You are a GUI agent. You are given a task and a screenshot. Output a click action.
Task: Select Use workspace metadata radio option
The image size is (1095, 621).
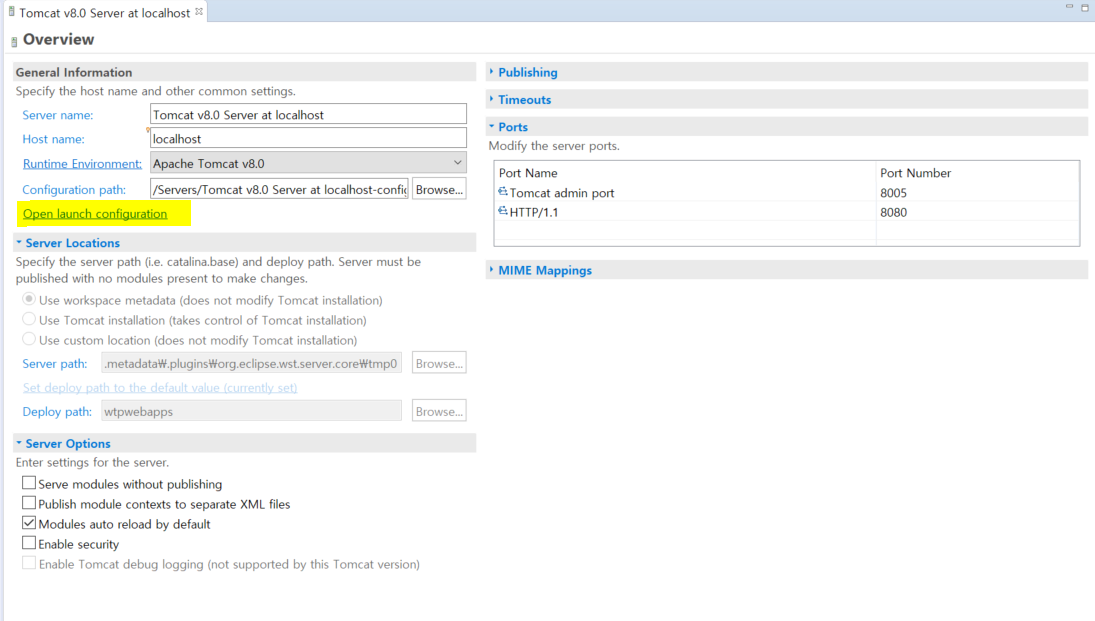pyautogui.click(x=29, y=299)
